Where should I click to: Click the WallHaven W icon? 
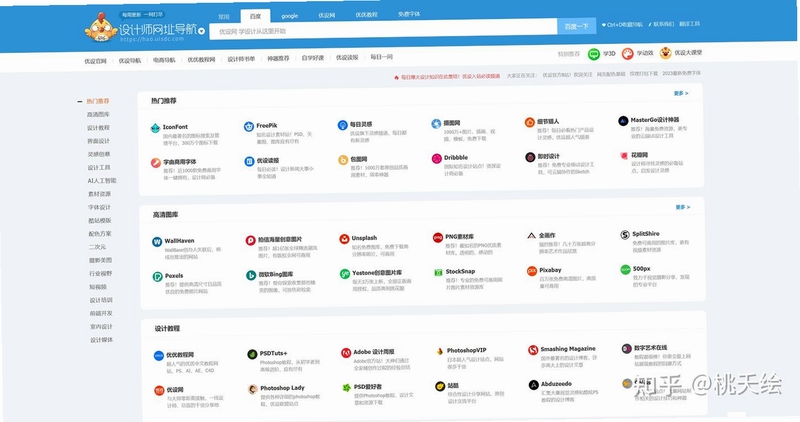click(157, 242)
